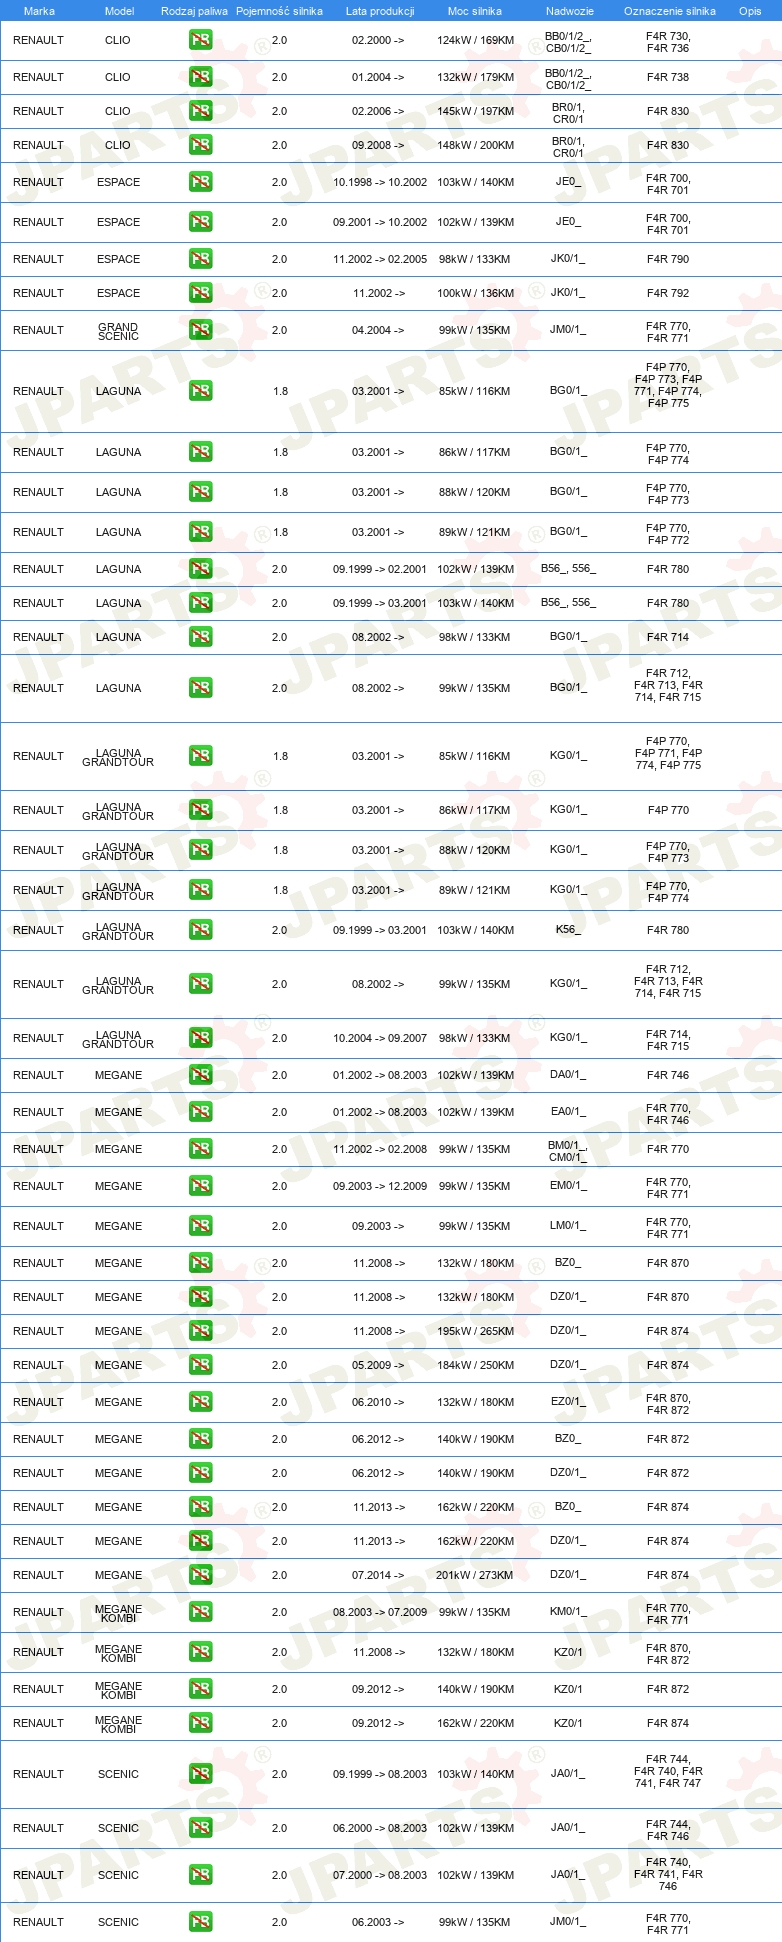
Task: Click the fuel icon in the LAGUNA GRANDTOUR 10.2004 row
Action: (200, 1038)
